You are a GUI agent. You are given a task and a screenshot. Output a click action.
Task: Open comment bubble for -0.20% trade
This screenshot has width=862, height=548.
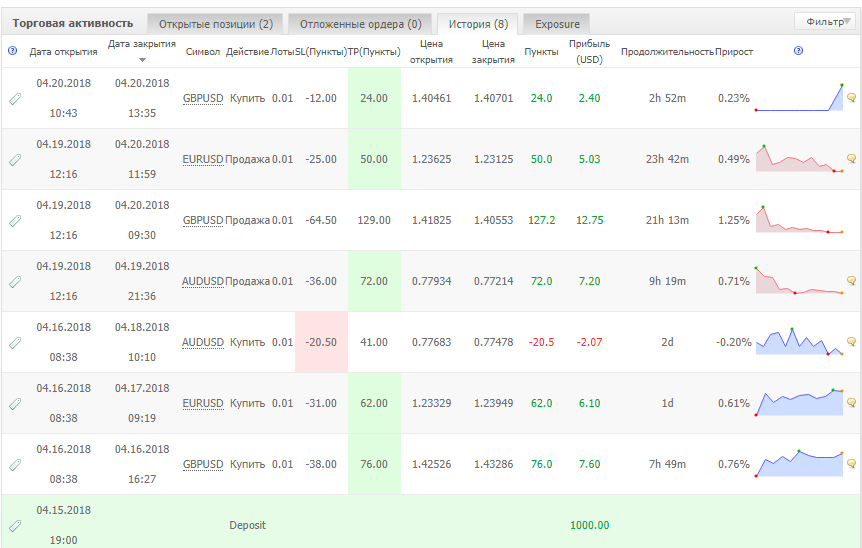[x=852, y=342]
